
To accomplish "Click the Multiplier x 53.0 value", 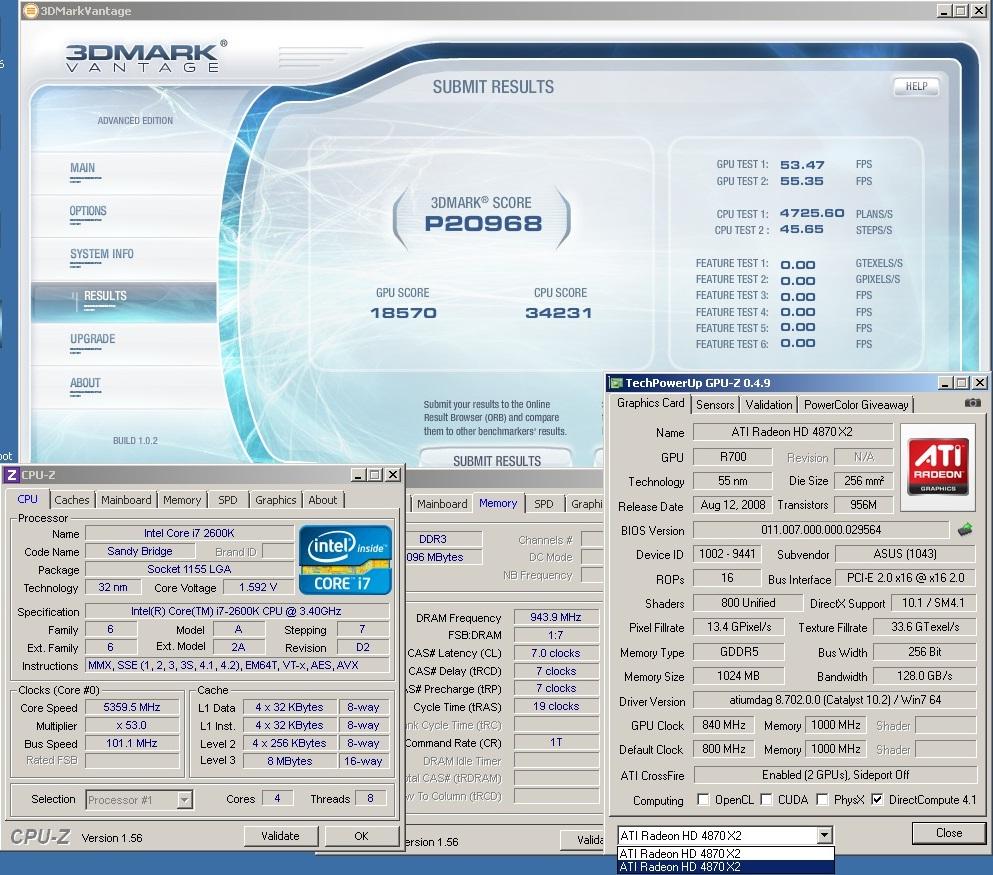I will pos(132,725).
